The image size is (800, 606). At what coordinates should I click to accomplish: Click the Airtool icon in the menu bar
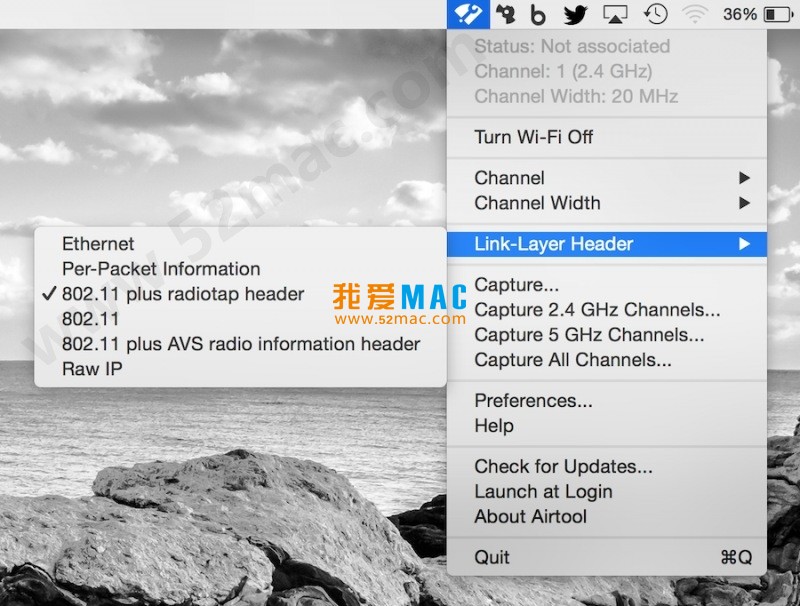(467, 14)
